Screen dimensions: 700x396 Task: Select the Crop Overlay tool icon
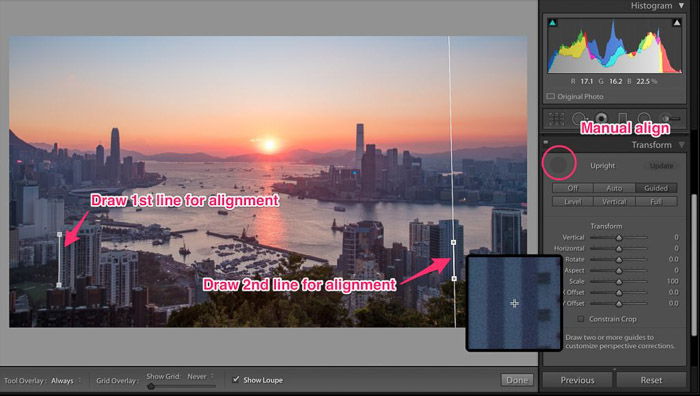pos(556,119)
